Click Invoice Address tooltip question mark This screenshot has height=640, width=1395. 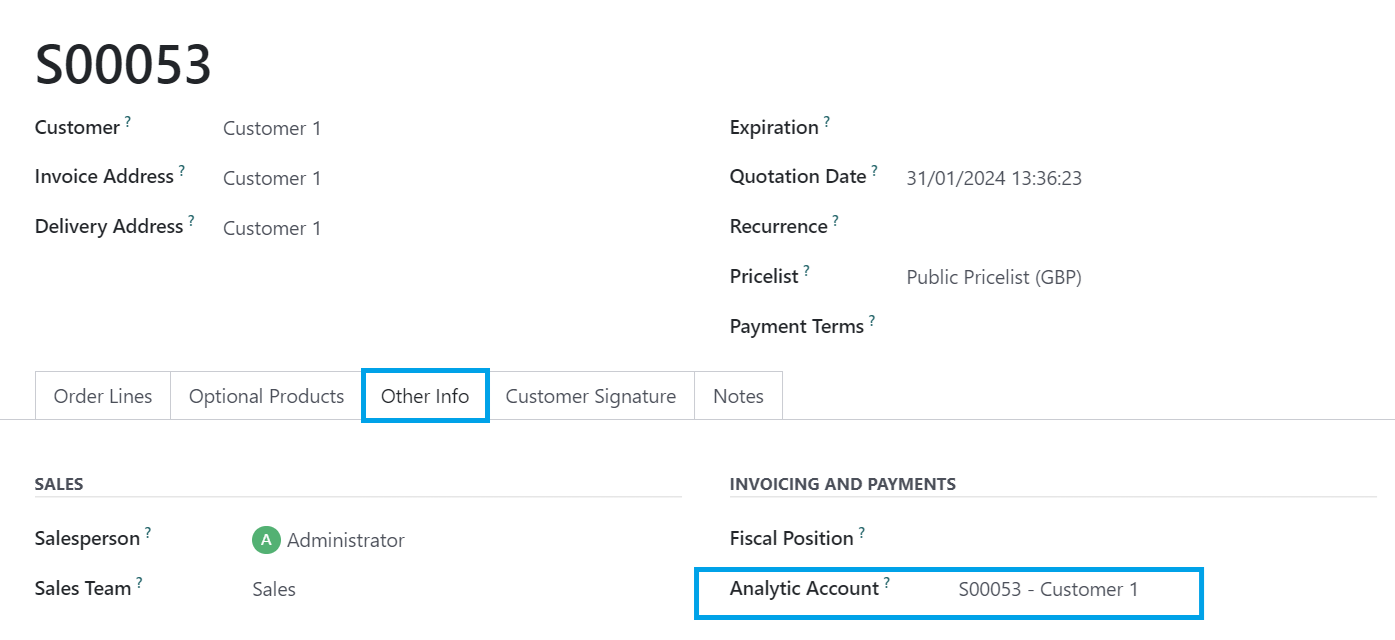tap(182, 170)
